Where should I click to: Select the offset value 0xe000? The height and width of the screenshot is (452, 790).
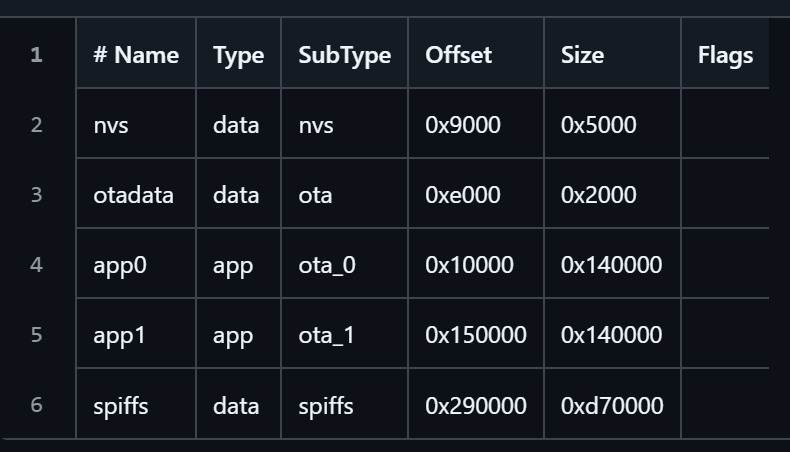click(x=462, y=195)
